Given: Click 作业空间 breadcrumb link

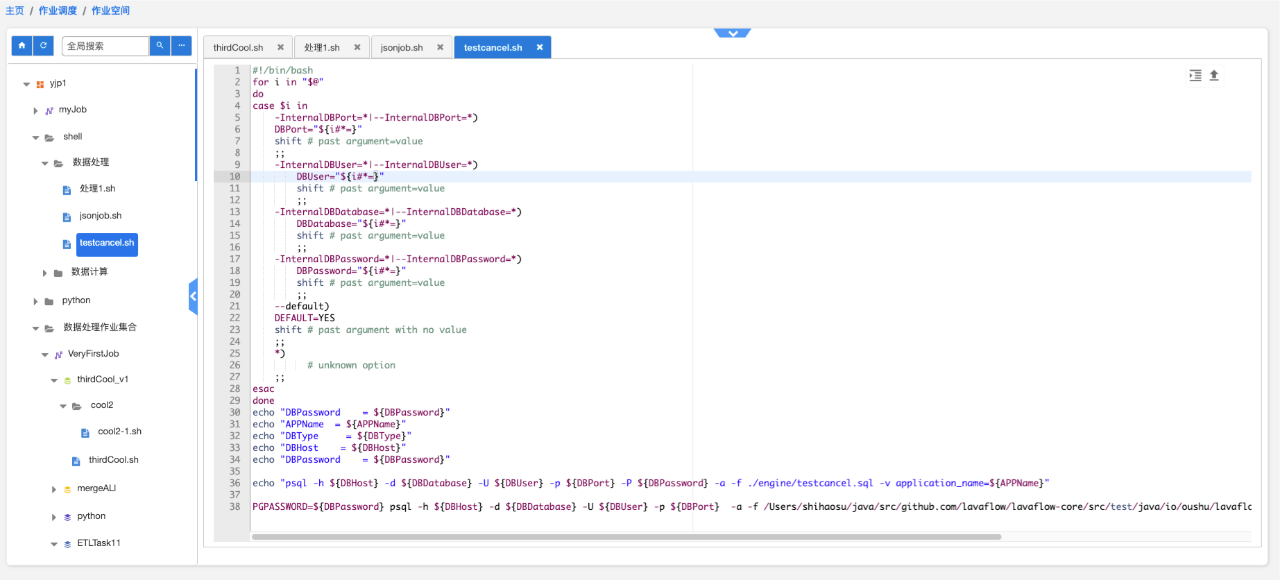Looking at the screenshot, I should coord(110,10).
